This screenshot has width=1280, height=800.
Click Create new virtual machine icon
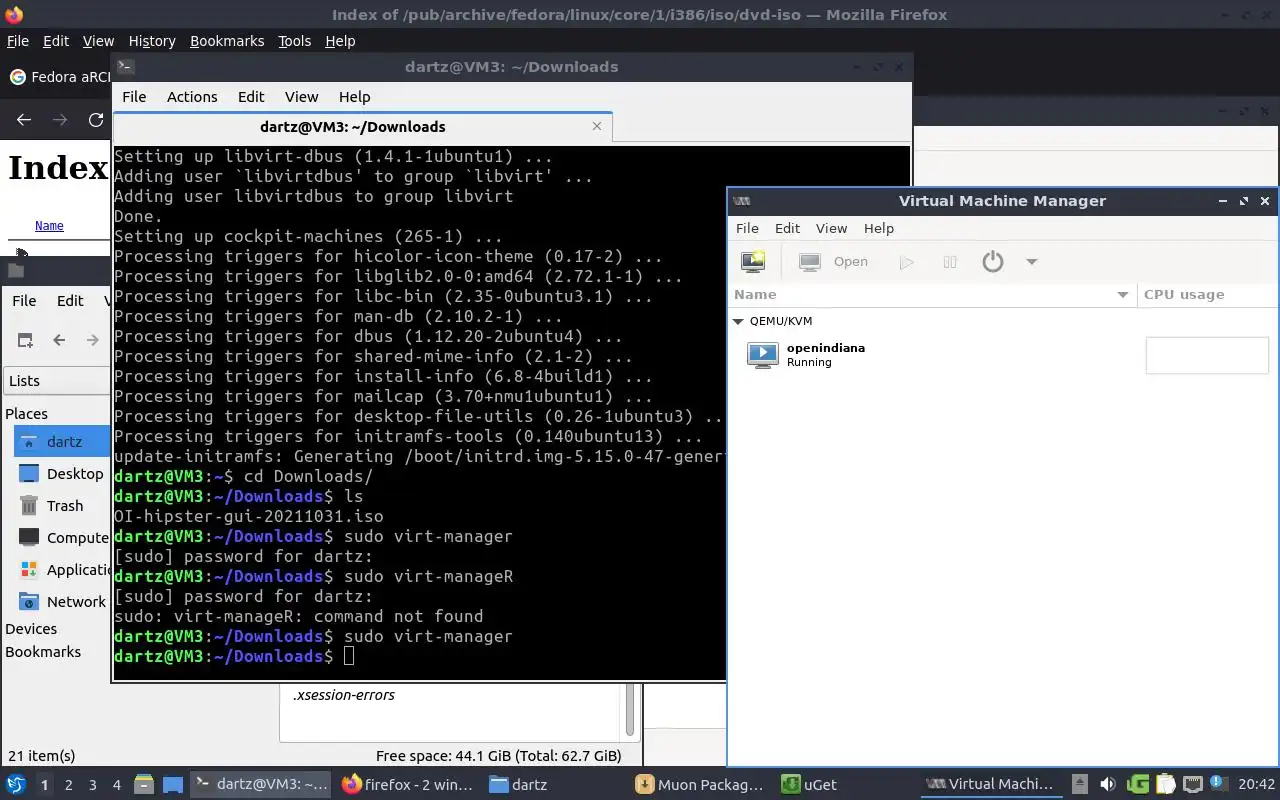click(753, 262)
